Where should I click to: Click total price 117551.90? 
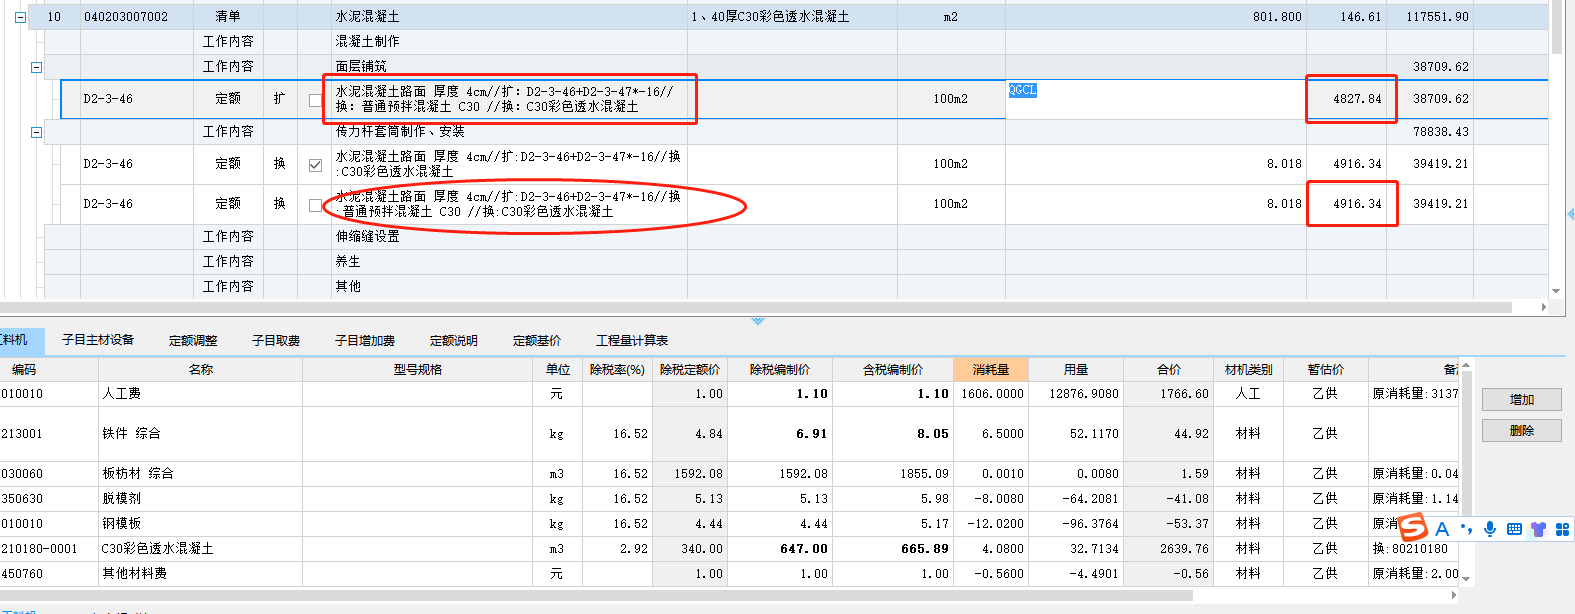[1437, 17]
